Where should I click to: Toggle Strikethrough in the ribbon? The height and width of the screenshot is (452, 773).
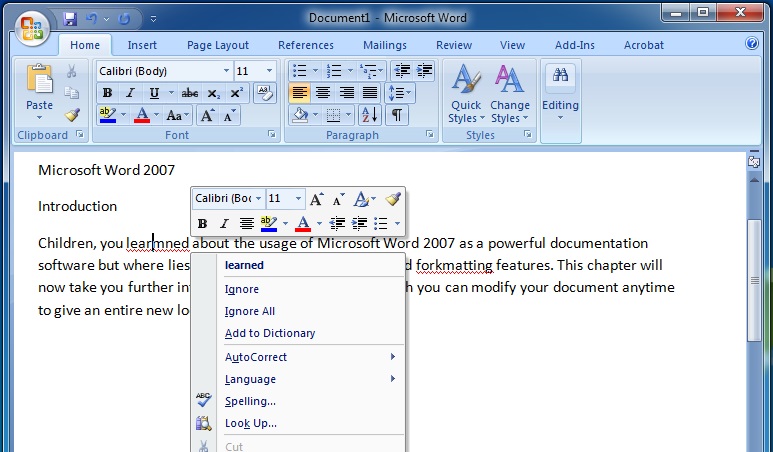click(x=190, y=93)
